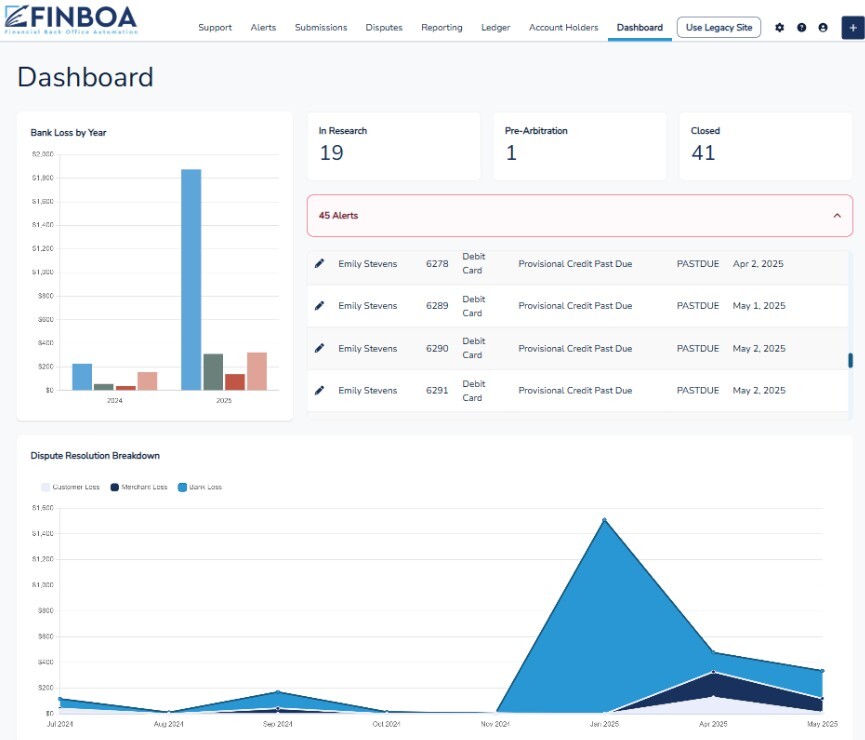
Task: Edit the alert for account 6278
Action: tap(320, 264)
